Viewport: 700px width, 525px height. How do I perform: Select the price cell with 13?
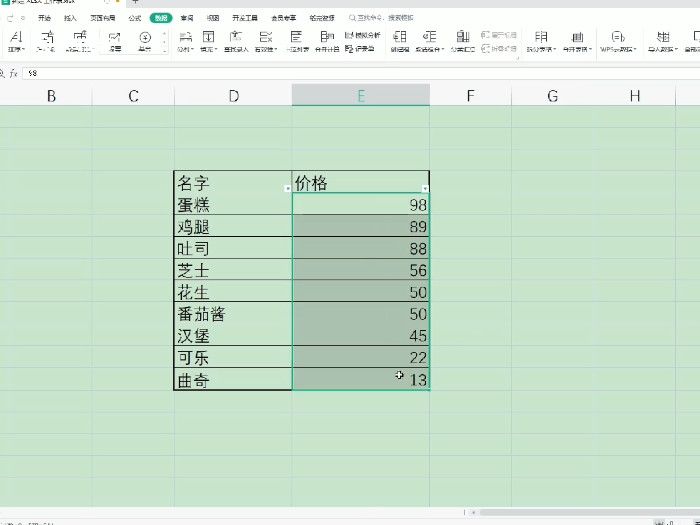[x=361, y=379]
